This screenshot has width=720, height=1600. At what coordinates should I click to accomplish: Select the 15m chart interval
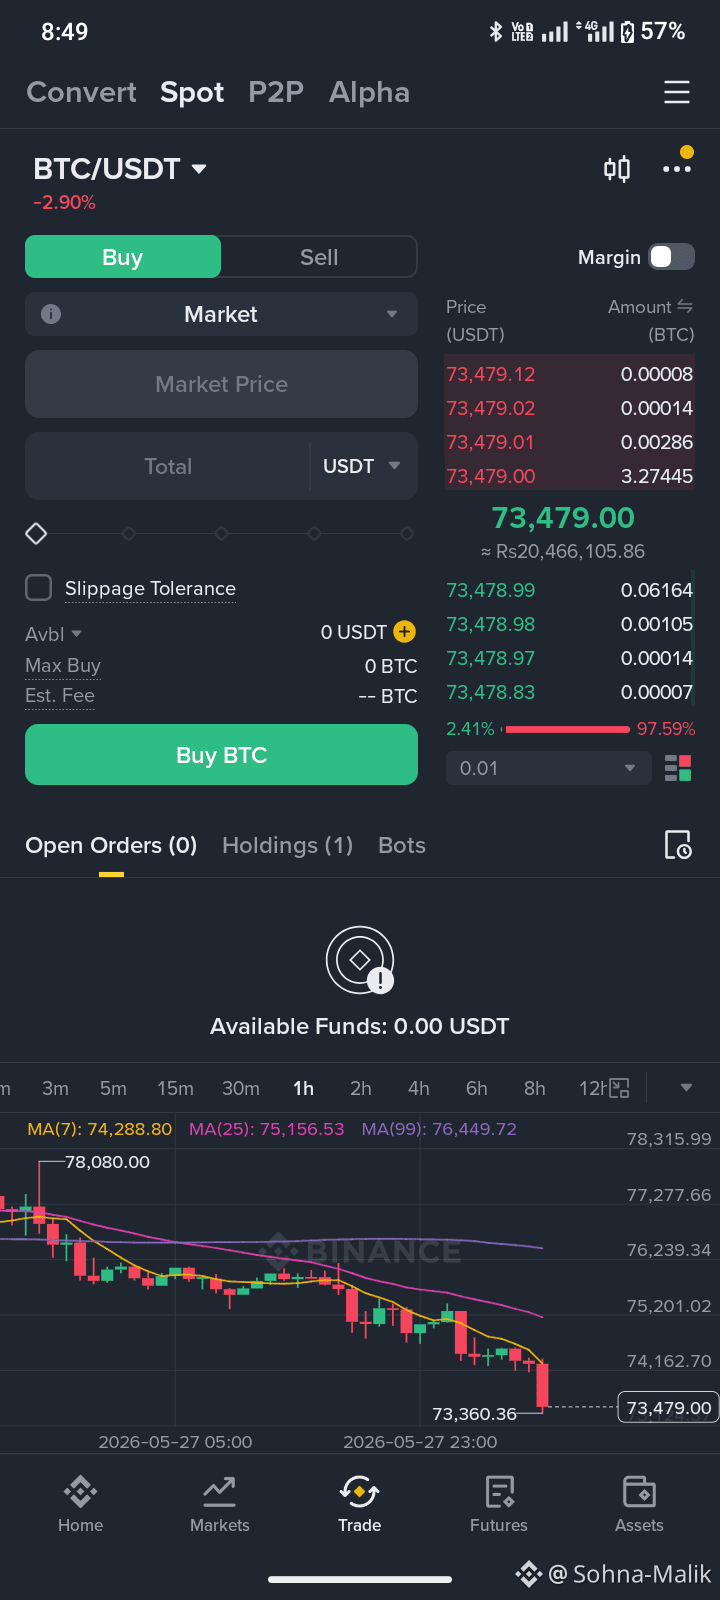pyautogui.click(x=175, y=1088)
